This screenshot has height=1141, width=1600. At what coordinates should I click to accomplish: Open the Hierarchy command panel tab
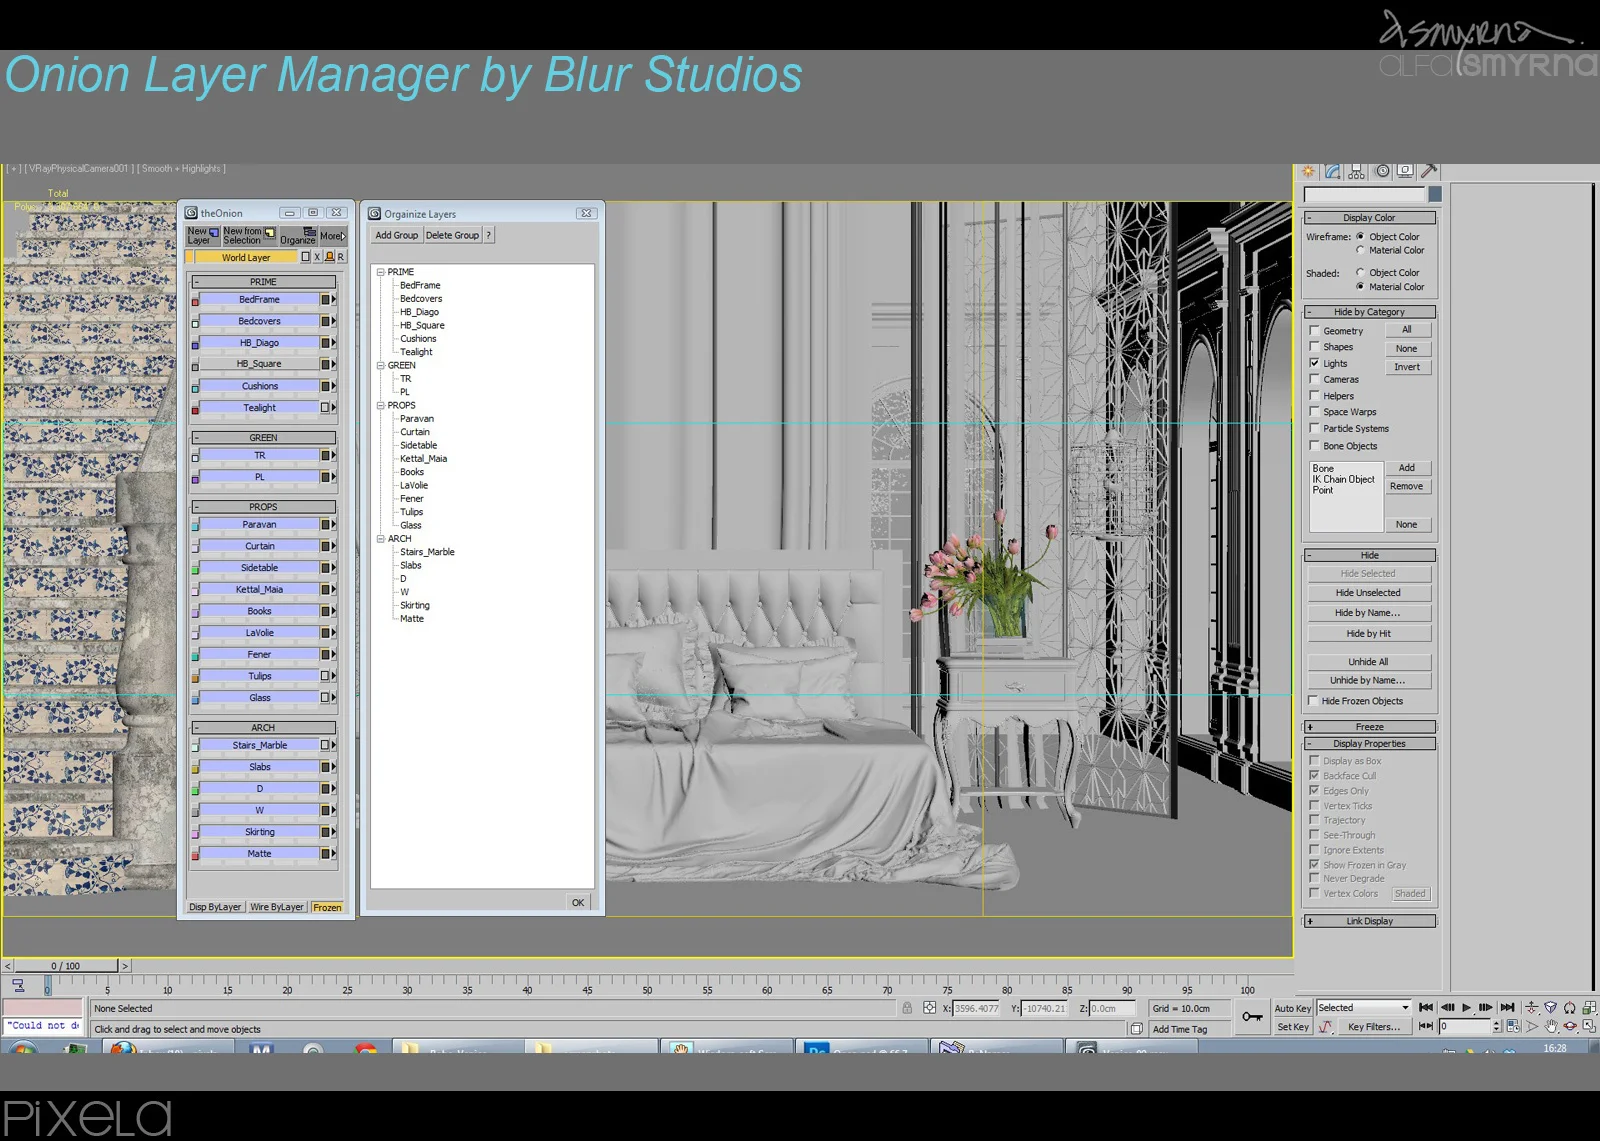[1356, 171]
